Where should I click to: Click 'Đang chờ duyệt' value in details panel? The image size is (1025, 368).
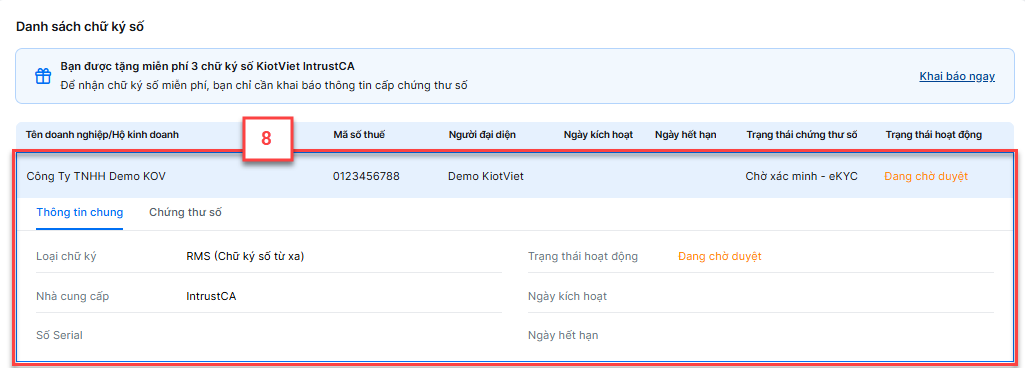pos(720,256)
